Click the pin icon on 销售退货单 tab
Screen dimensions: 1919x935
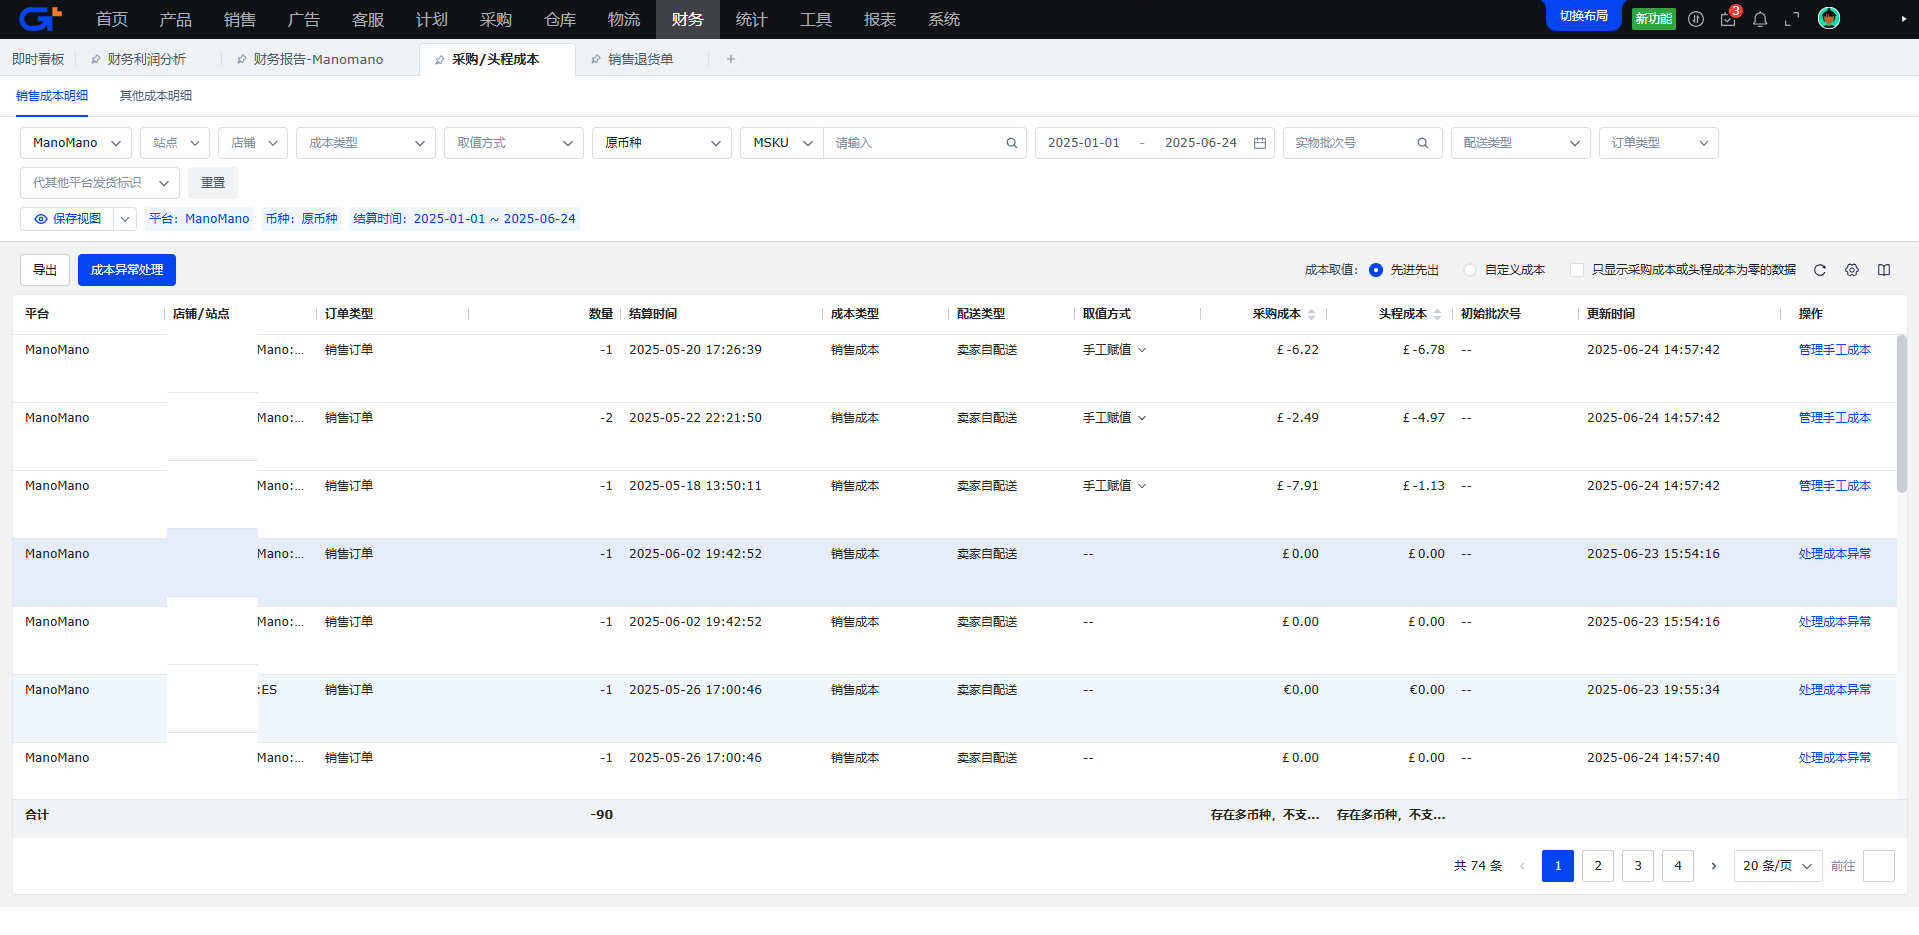click(x=596, y=60)
